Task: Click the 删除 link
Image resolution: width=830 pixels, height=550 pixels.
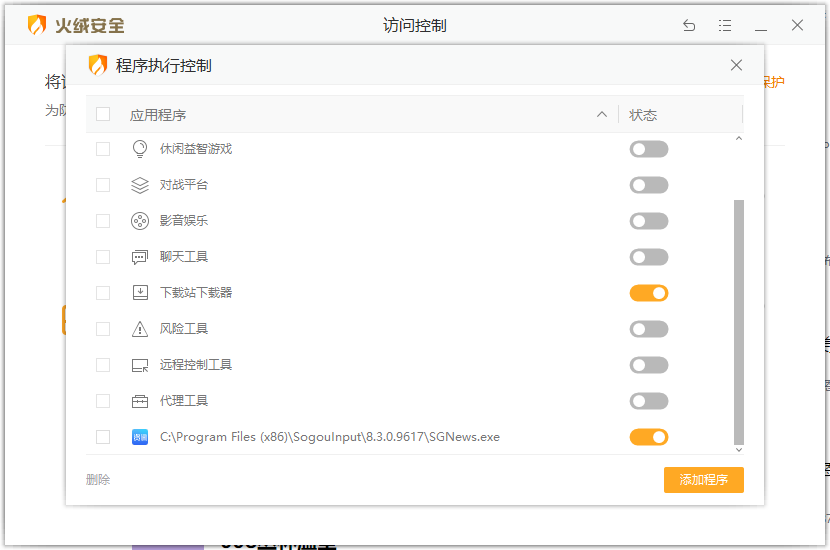Action: click(98, 480)
